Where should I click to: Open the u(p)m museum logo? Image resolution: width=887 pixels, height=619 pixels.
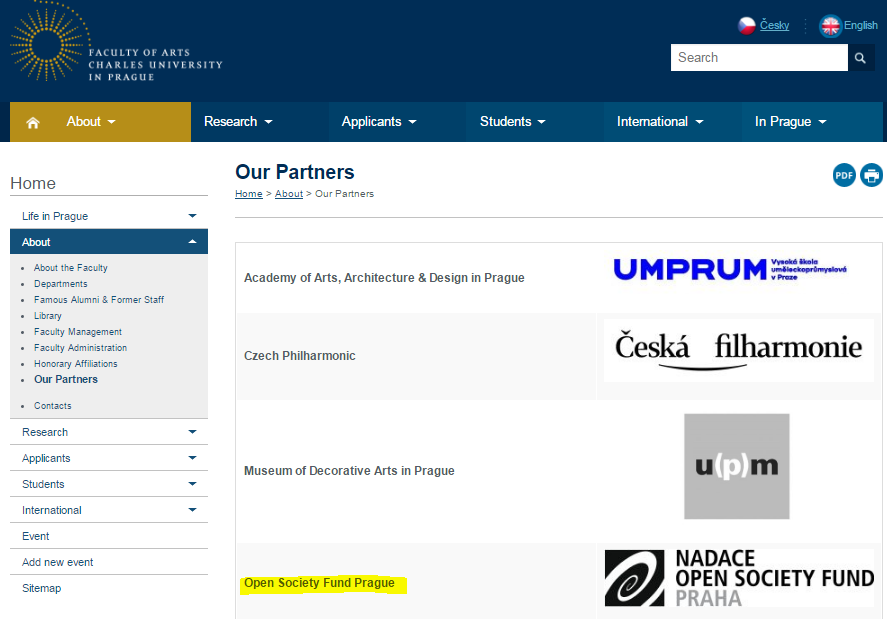tap(737, 466)
